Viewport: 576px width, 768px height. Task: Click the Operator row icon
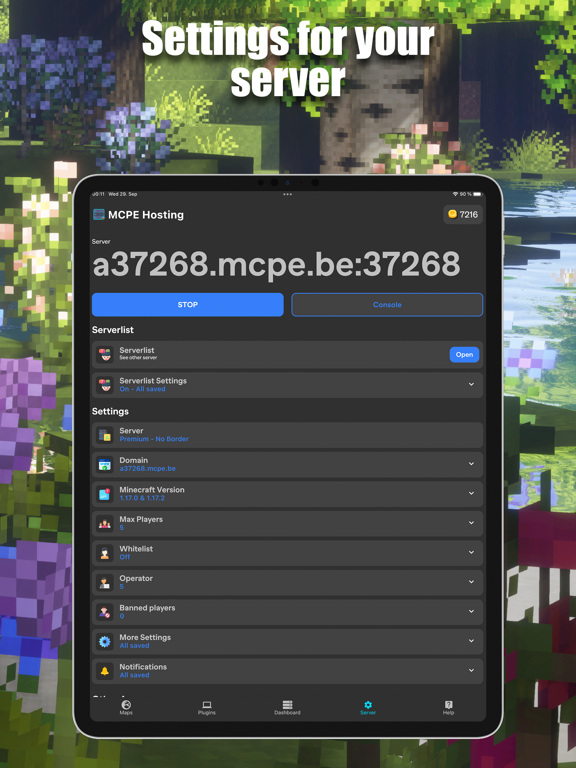click(x=105, y=582)
